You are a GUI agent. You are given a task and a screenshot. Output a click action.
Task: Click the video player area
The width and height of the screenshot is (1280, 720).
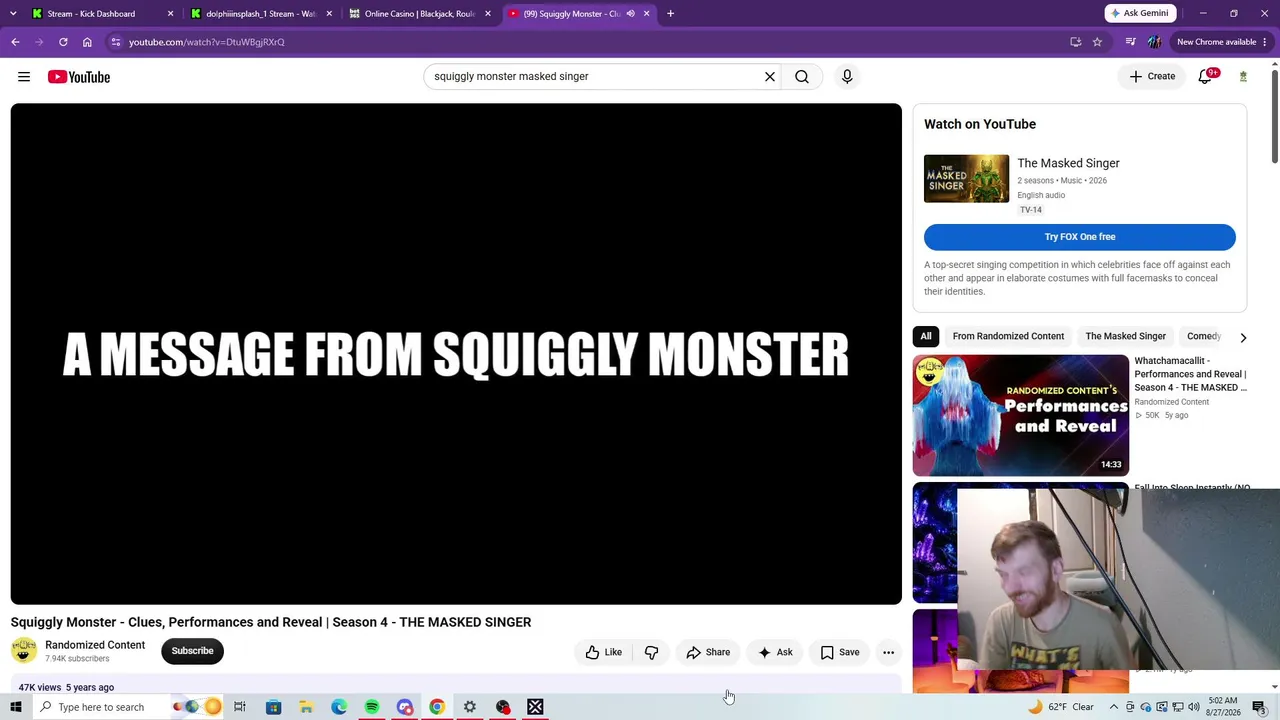tap(456, 354)
